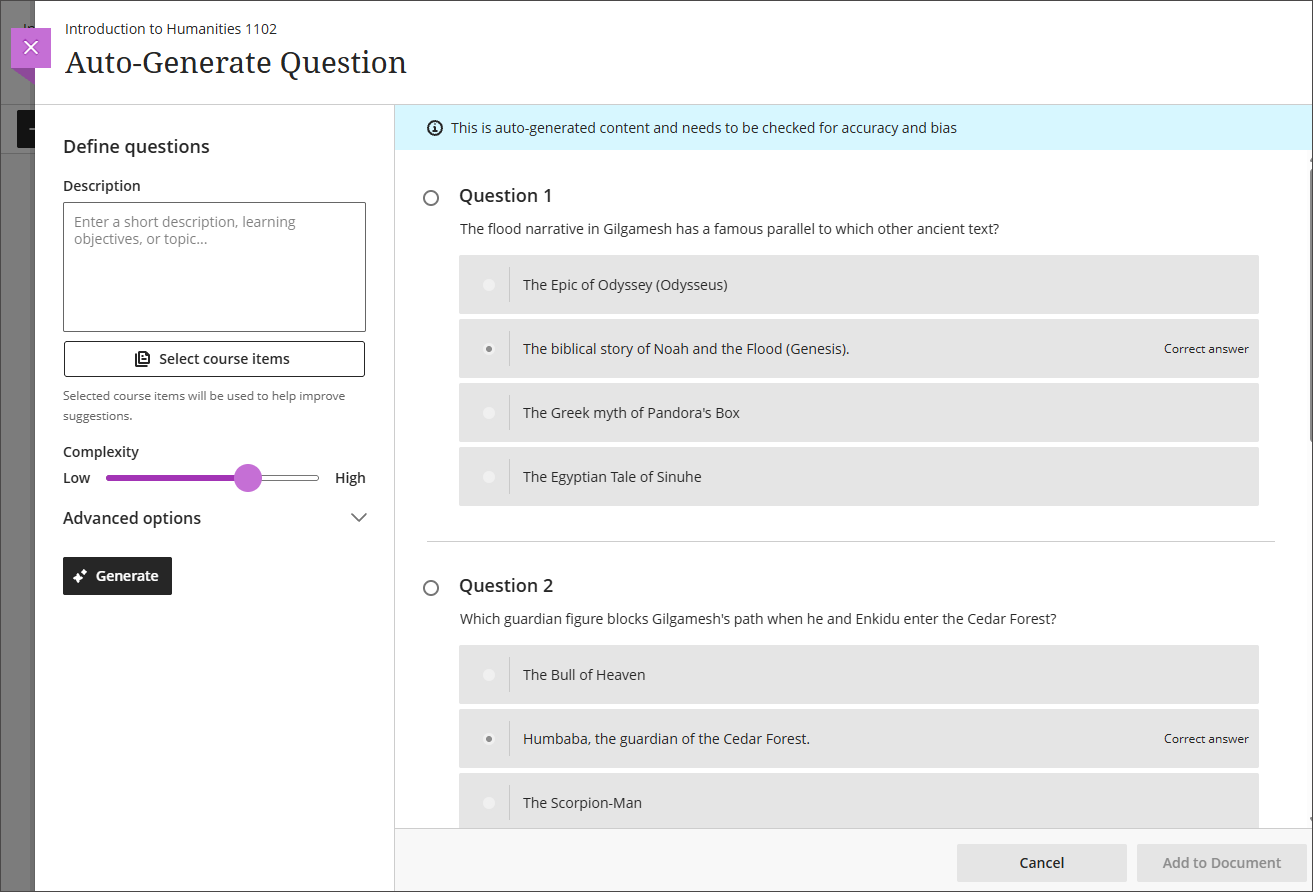Click inside the Description text box
This screenshot has width=1313, height=892.
[x=214, y=266]
